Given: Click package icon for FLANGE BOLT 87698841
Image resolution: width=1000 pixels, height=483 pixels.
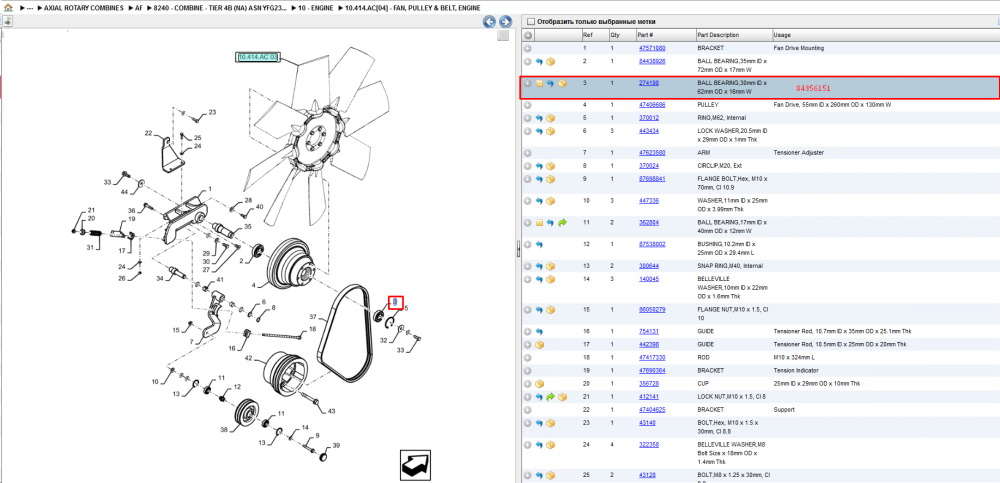Looking at the screenshot, I should (x=550, y=179).
